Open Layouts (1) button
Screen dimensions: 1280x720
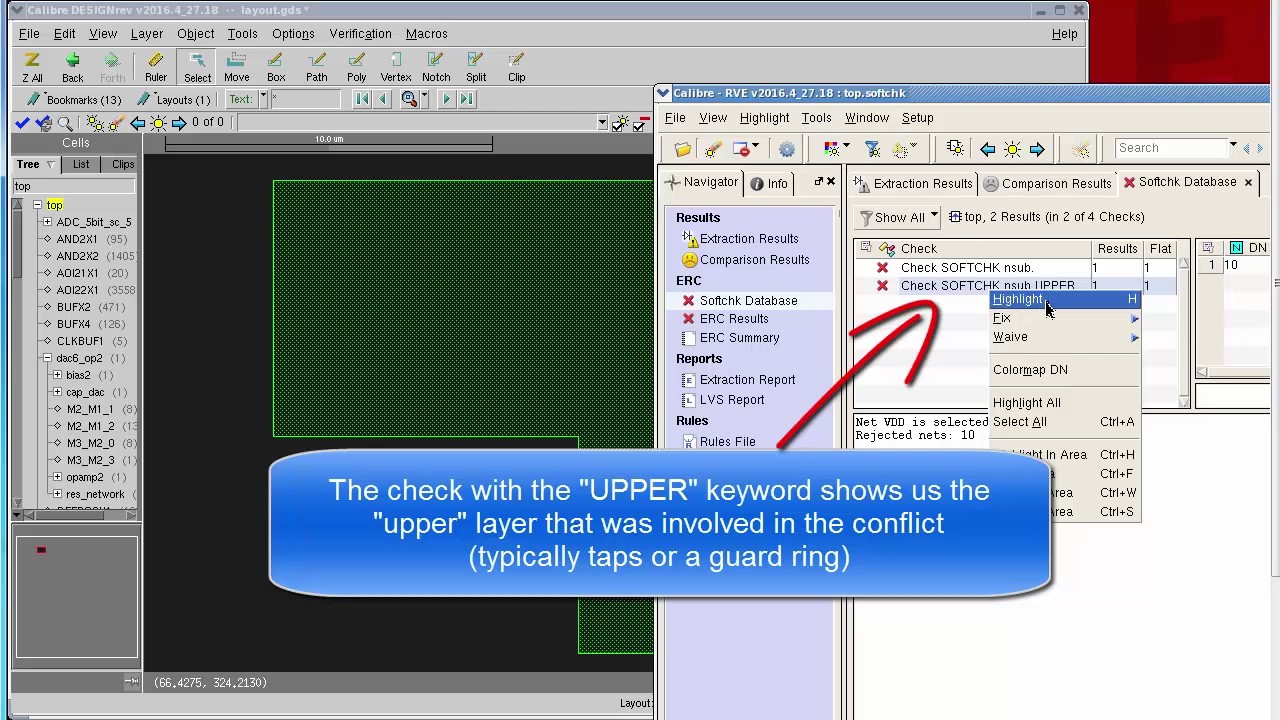point(174,100)
